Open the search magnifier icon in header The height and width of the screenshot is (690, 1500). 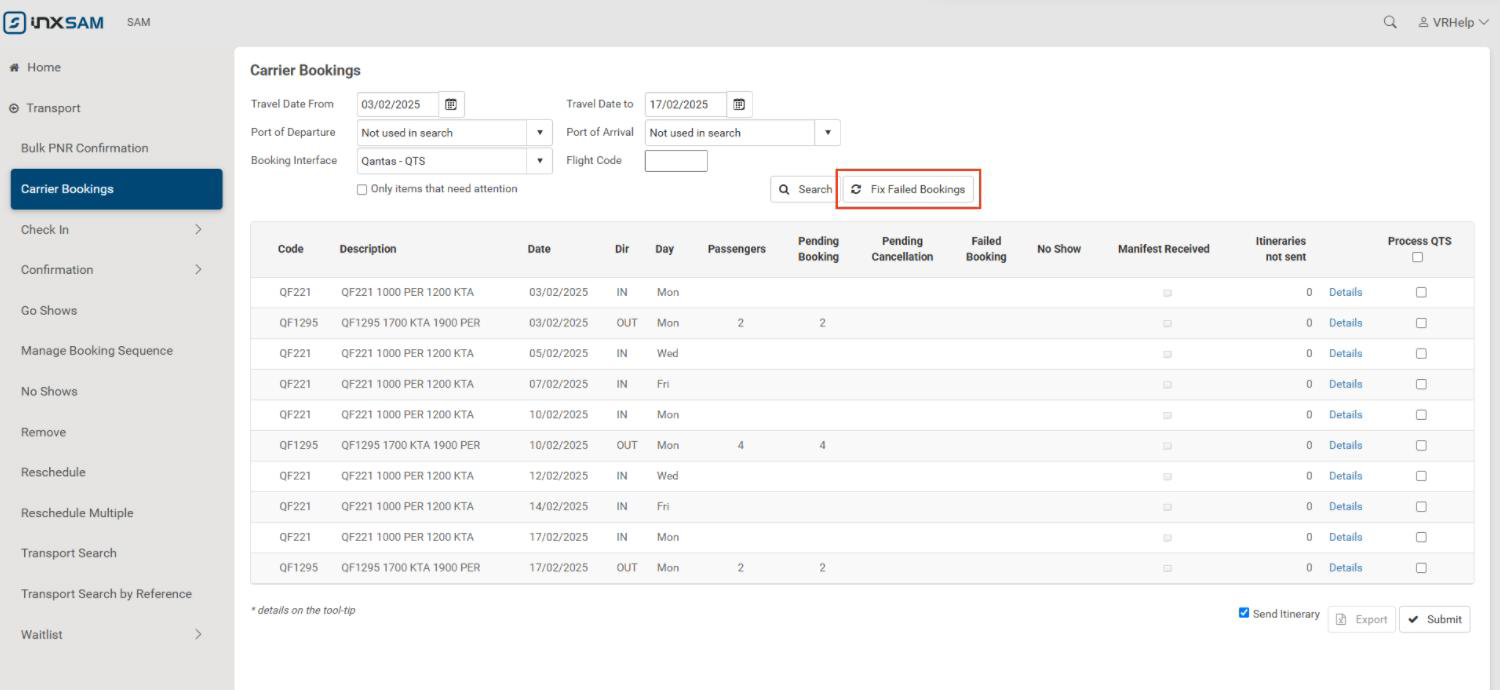1390,21
